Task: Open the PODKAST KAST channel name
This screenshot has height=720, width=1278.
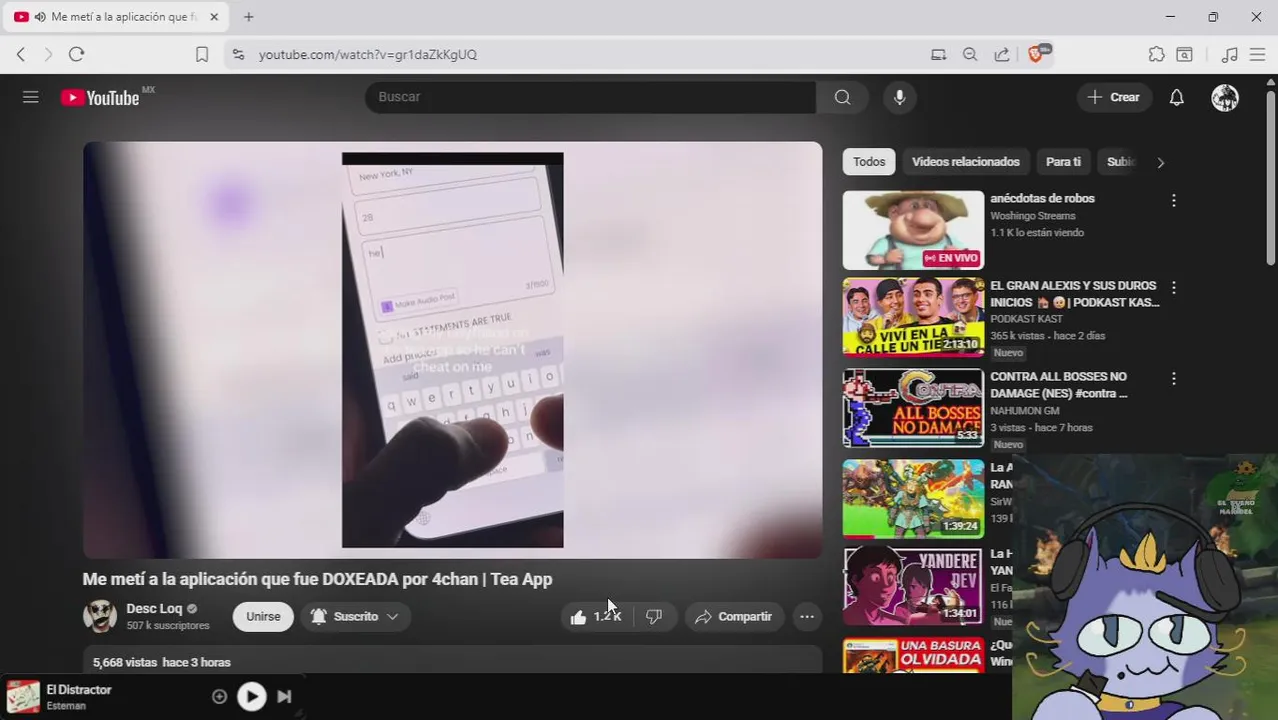Action: (x=1026, y=319)
